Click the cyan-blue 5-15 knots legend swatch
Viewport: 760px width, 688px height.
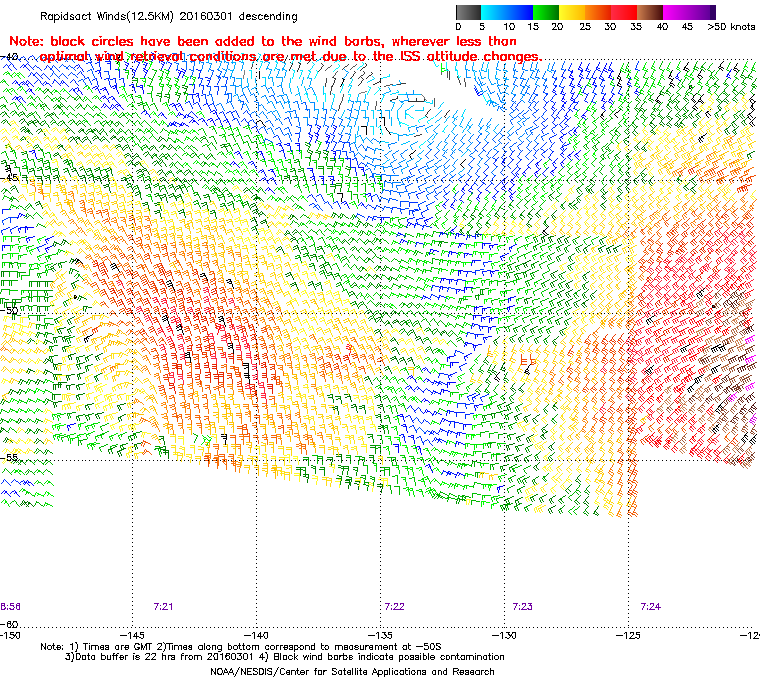click(x=507, y=12)
